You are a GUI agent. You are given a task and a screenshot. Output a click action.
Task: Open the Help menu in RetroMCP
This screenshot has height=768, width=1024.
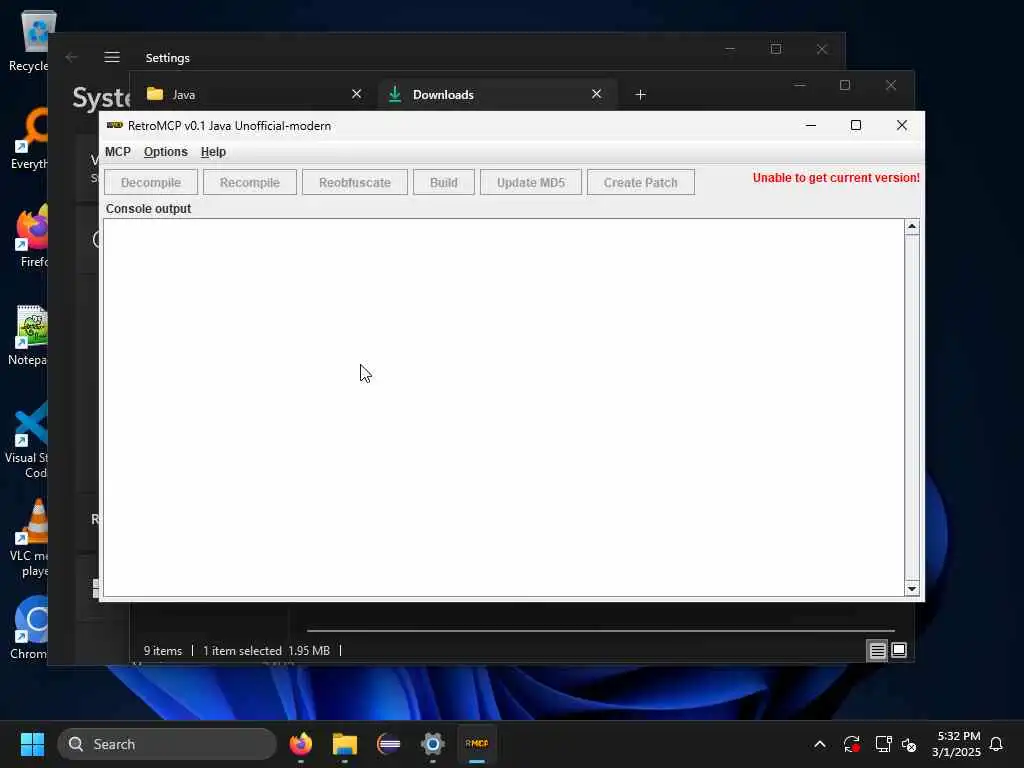click(213, 152)
